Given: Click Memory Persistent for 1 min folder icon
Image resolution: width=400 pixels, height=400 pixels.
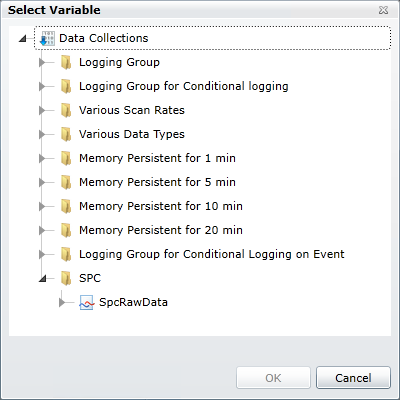Looking at the screenshot, I should pyautogui.click(x=66, y=158).
